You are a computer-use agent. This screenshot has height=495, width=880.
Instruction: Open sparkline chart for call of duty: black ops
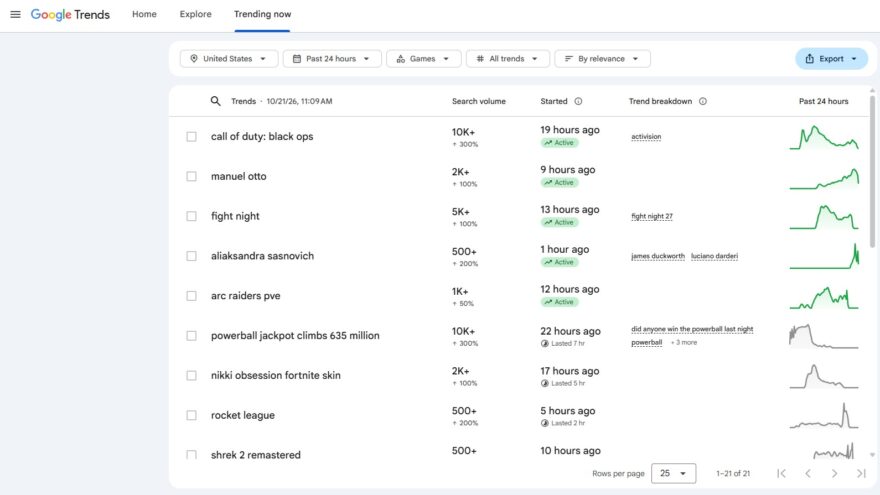point(824,138)
